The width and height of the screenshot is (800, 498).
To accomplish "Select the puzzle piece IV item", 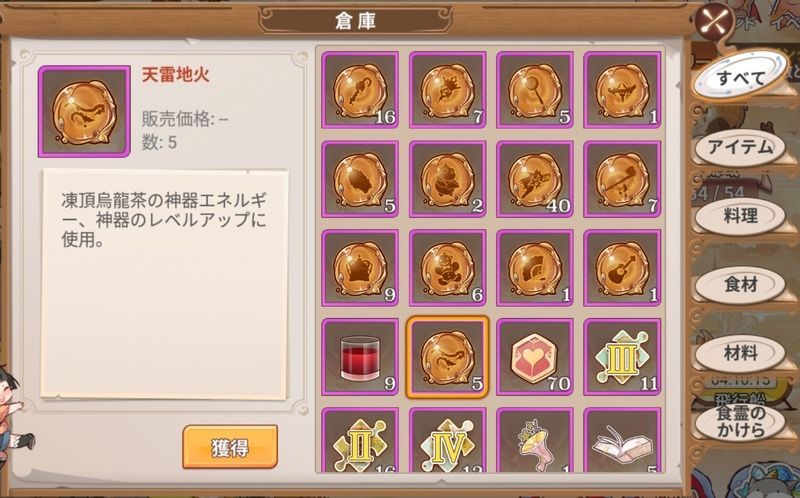I will (x=447, y=440).
